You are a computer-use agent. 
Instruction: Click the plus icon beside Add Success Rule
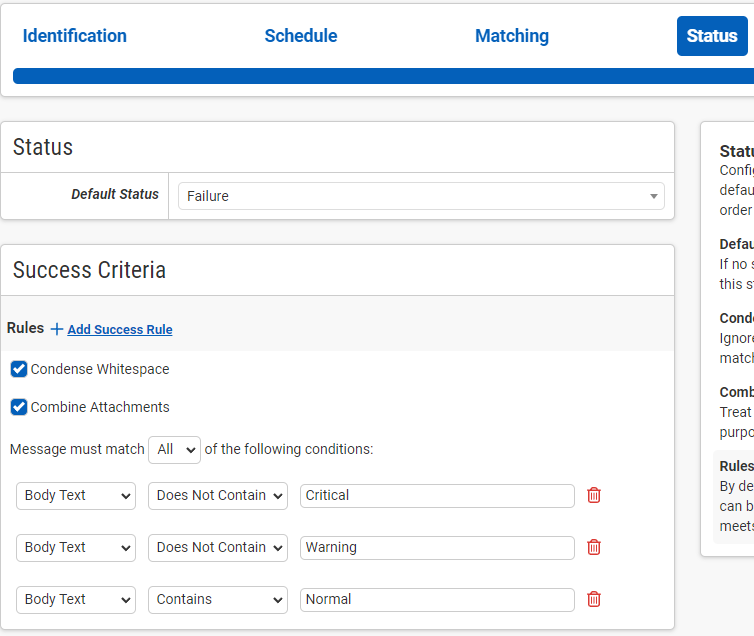pyautogui.click(x=57, y=329)
